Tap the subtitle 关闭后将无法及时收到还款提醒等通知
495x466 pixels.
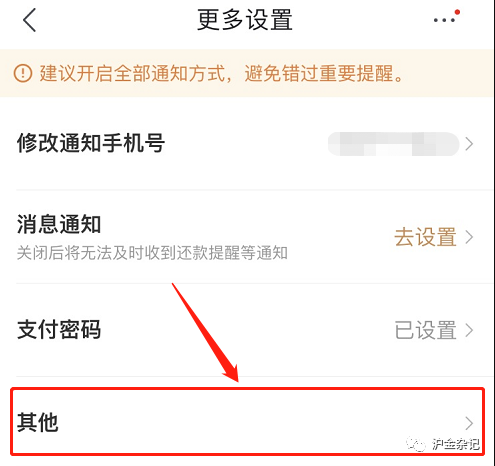152,253
